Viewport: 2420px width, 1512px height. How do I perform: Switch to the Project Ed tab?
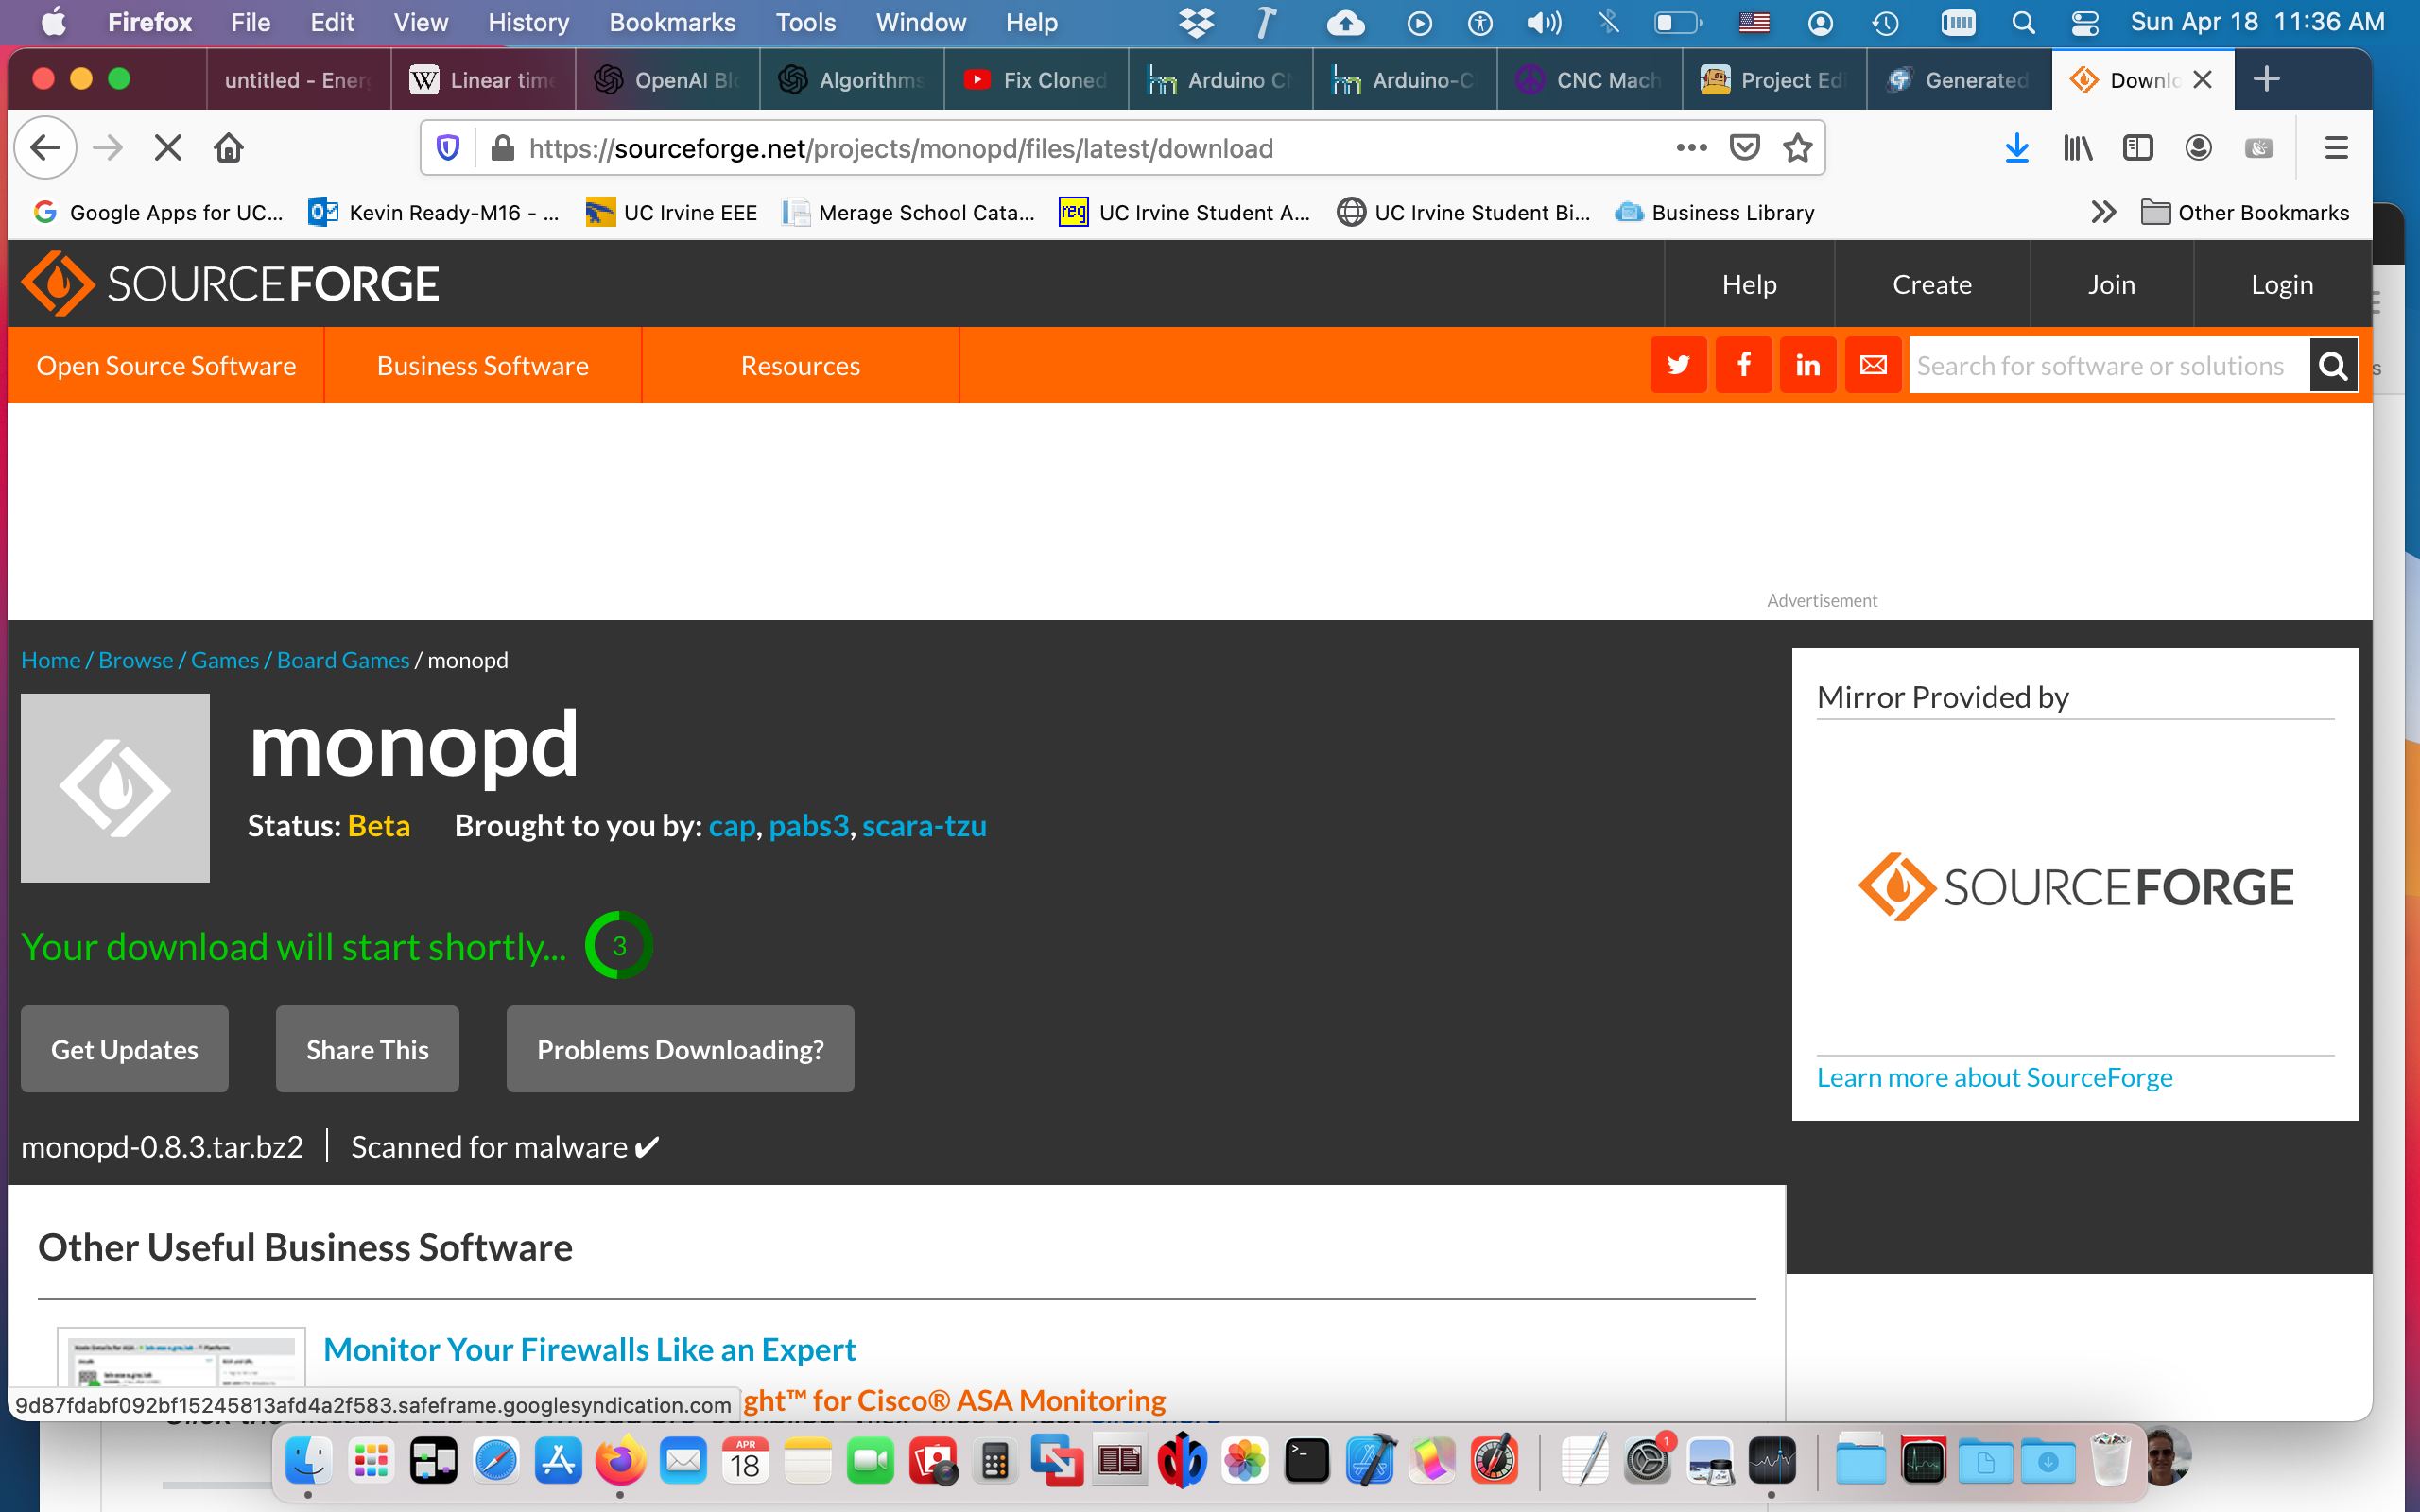pos(1774,80)
